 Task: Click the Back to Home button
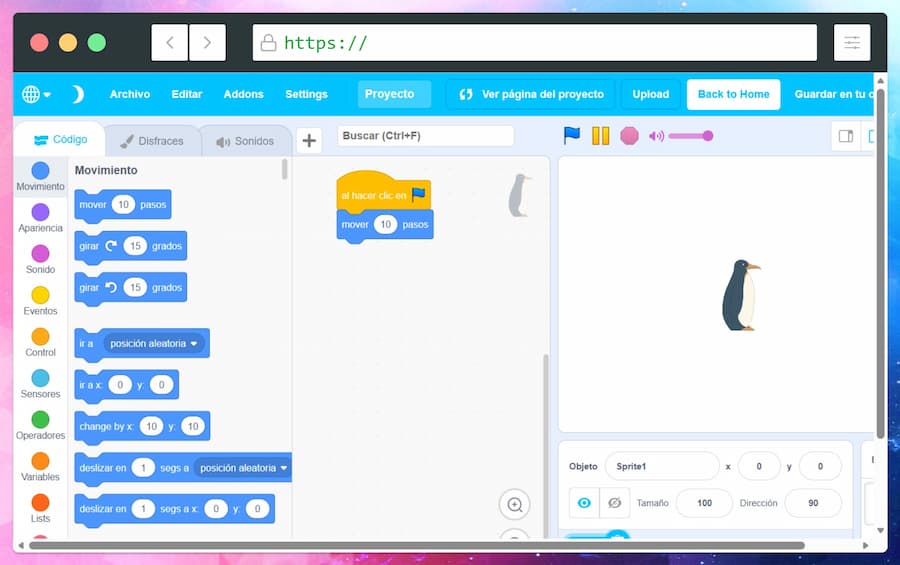(733, 94)
